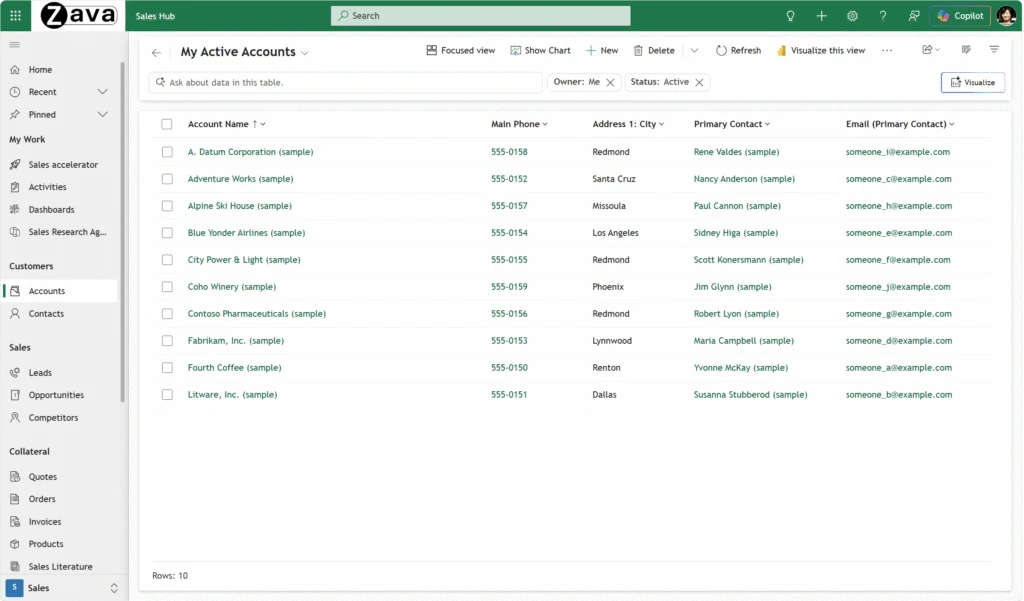Open the Copilot pane
Screen dimensions: 1024x601
click(x=960, y=16)
